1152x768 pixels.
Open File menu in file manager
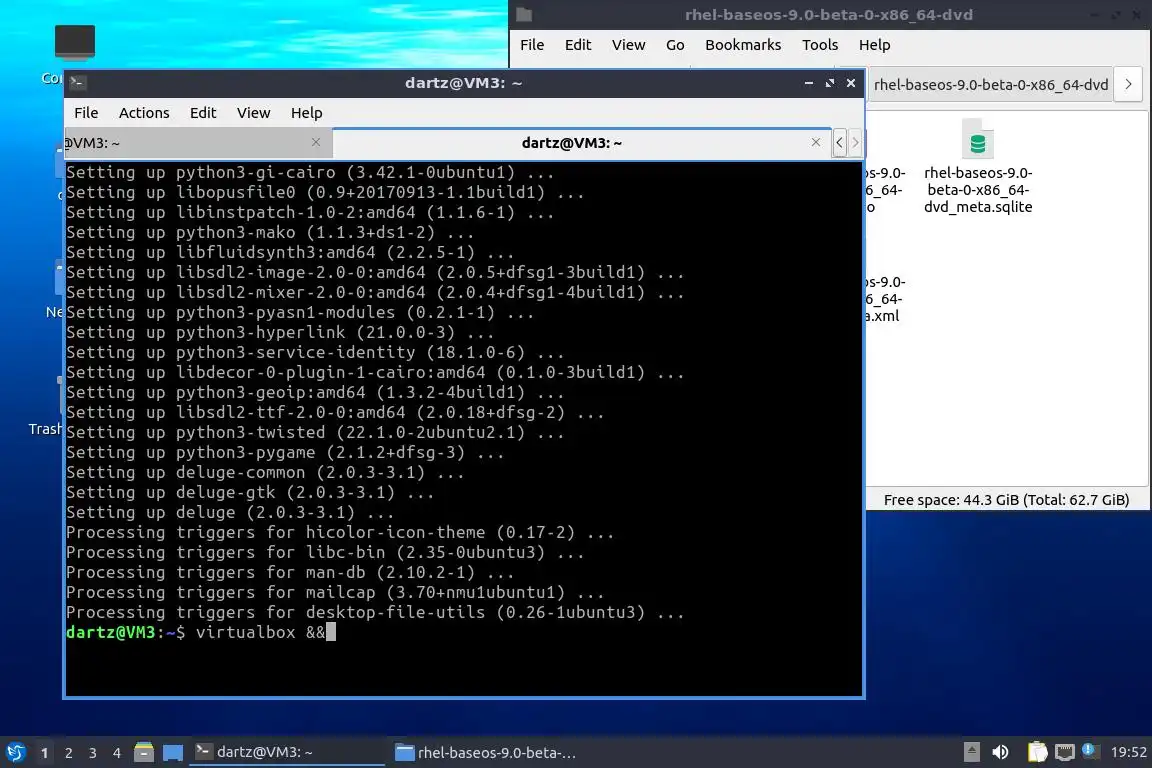(x=532, y=45)
